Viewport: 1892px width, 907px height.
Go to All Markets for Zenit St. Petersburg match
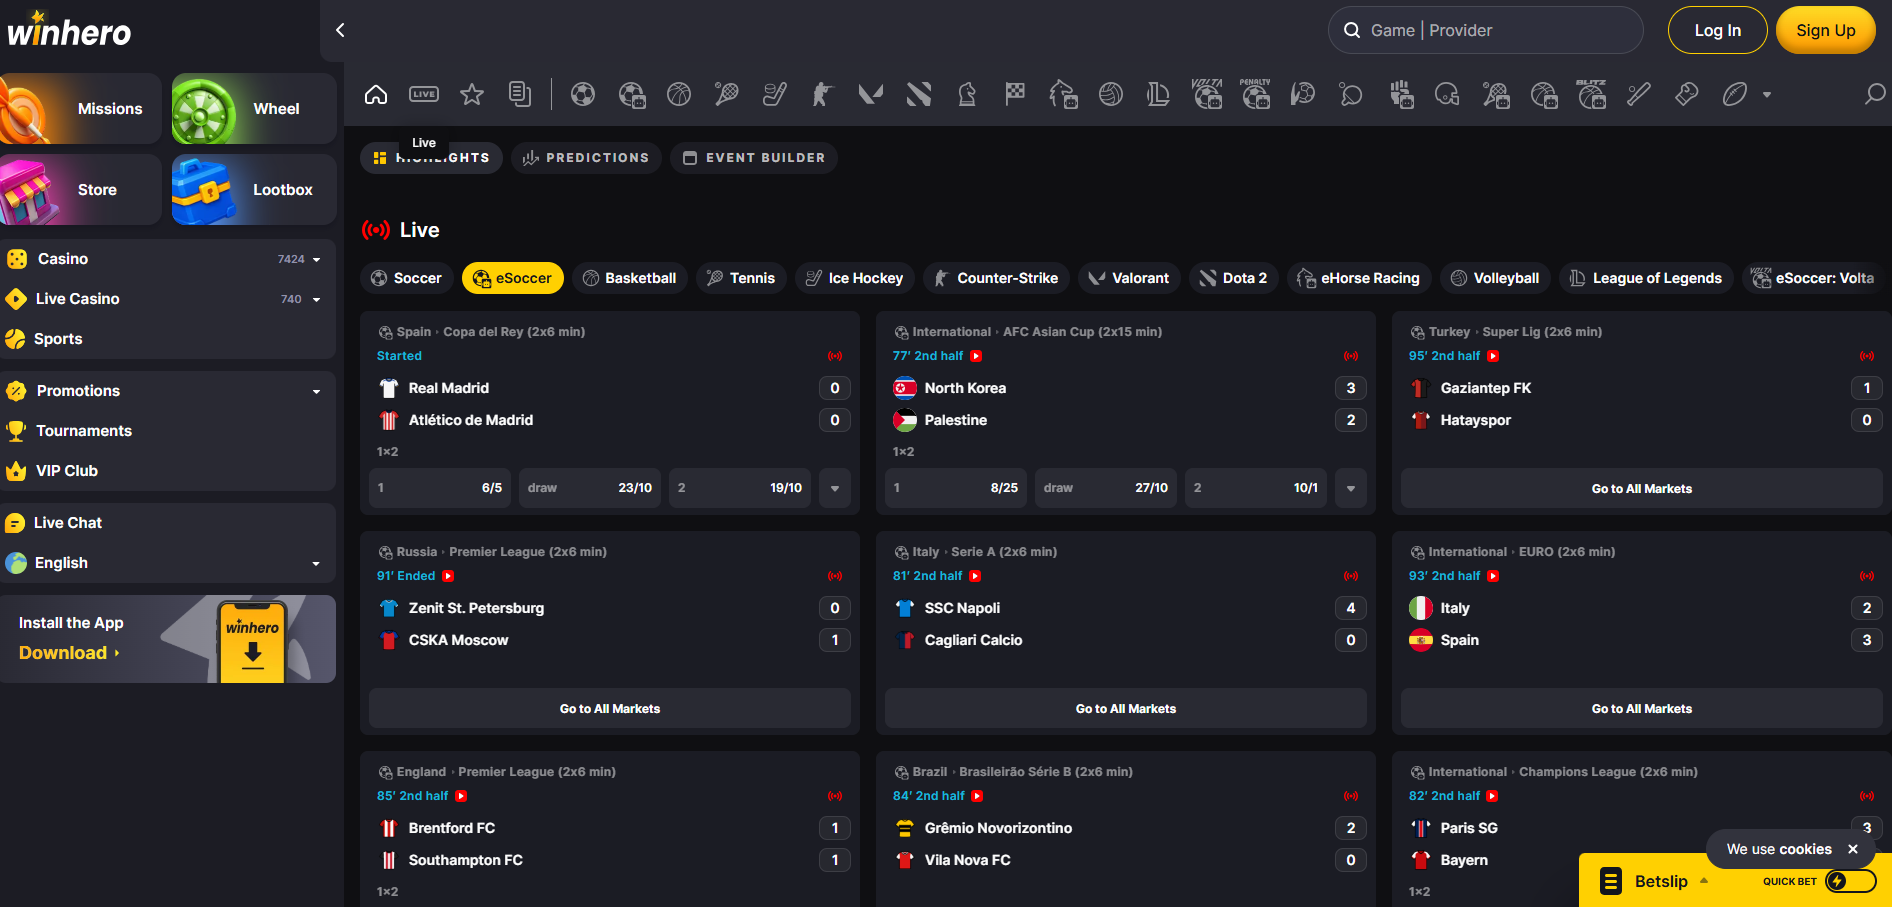pos(610,708)
